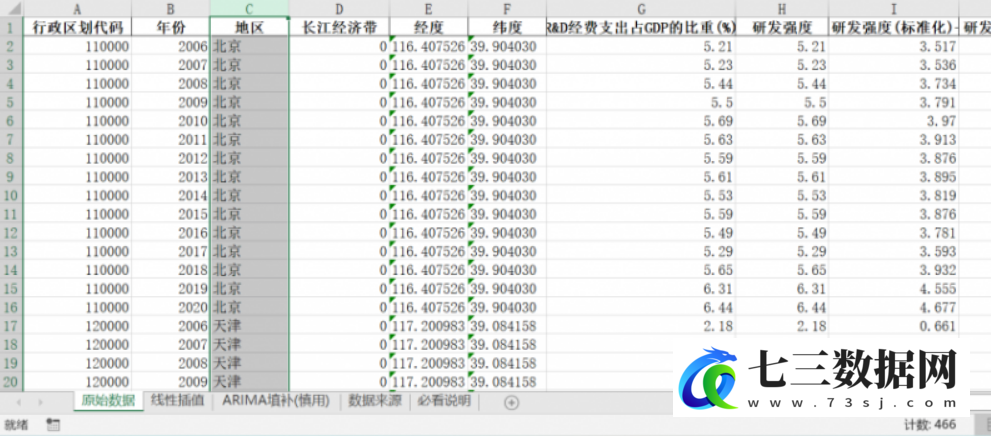Viewport: 991px width, 438px height.
Task: Go to the 数据来源 sheet tab
Action: pos(375,401)
